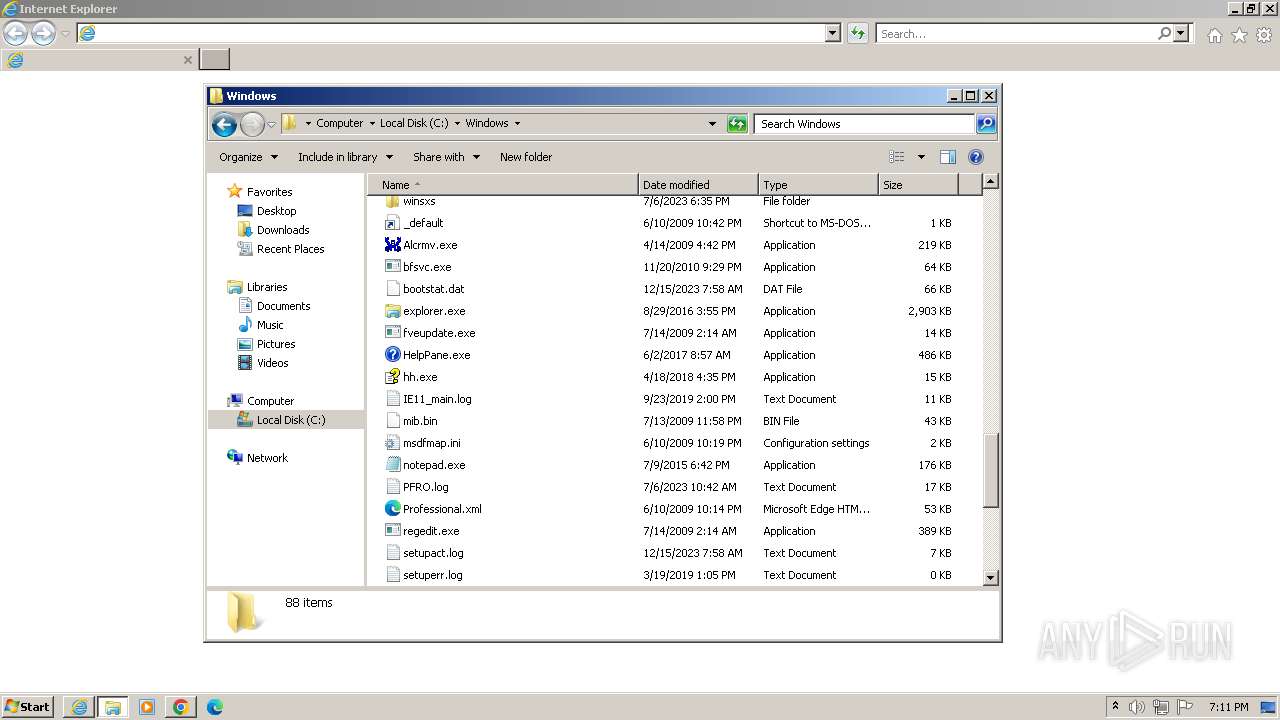Click the scroll up arrow
Image resolution: width=1280 pixels, height=720 pixels.
point(991,182)
